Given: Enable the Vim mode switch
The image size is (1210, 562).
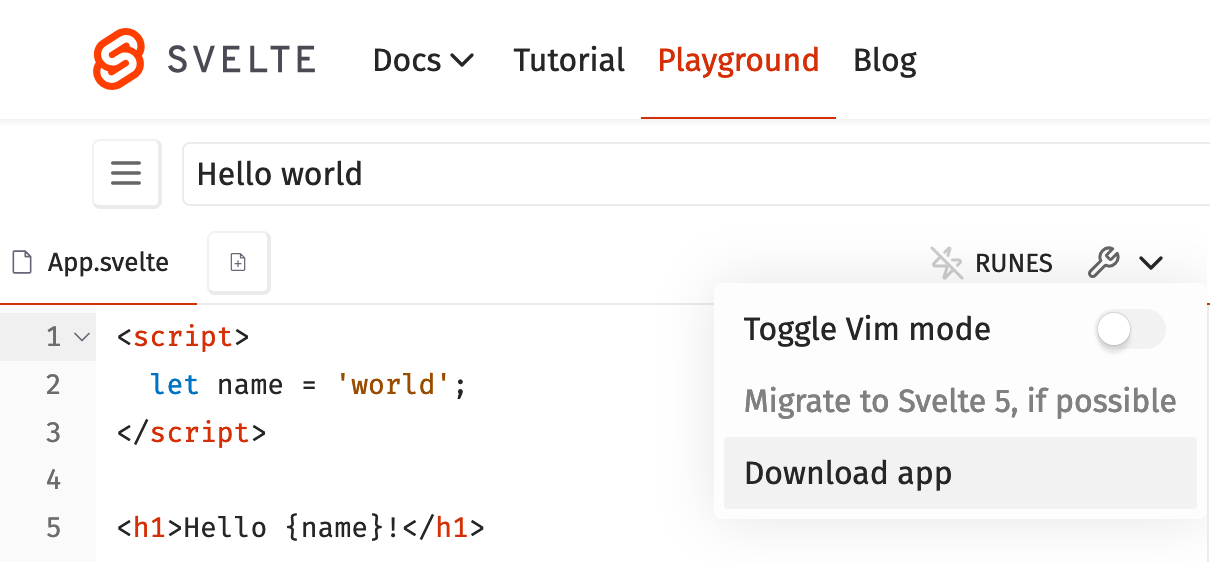Looking at the screenshot, I should click(1130, 329).
